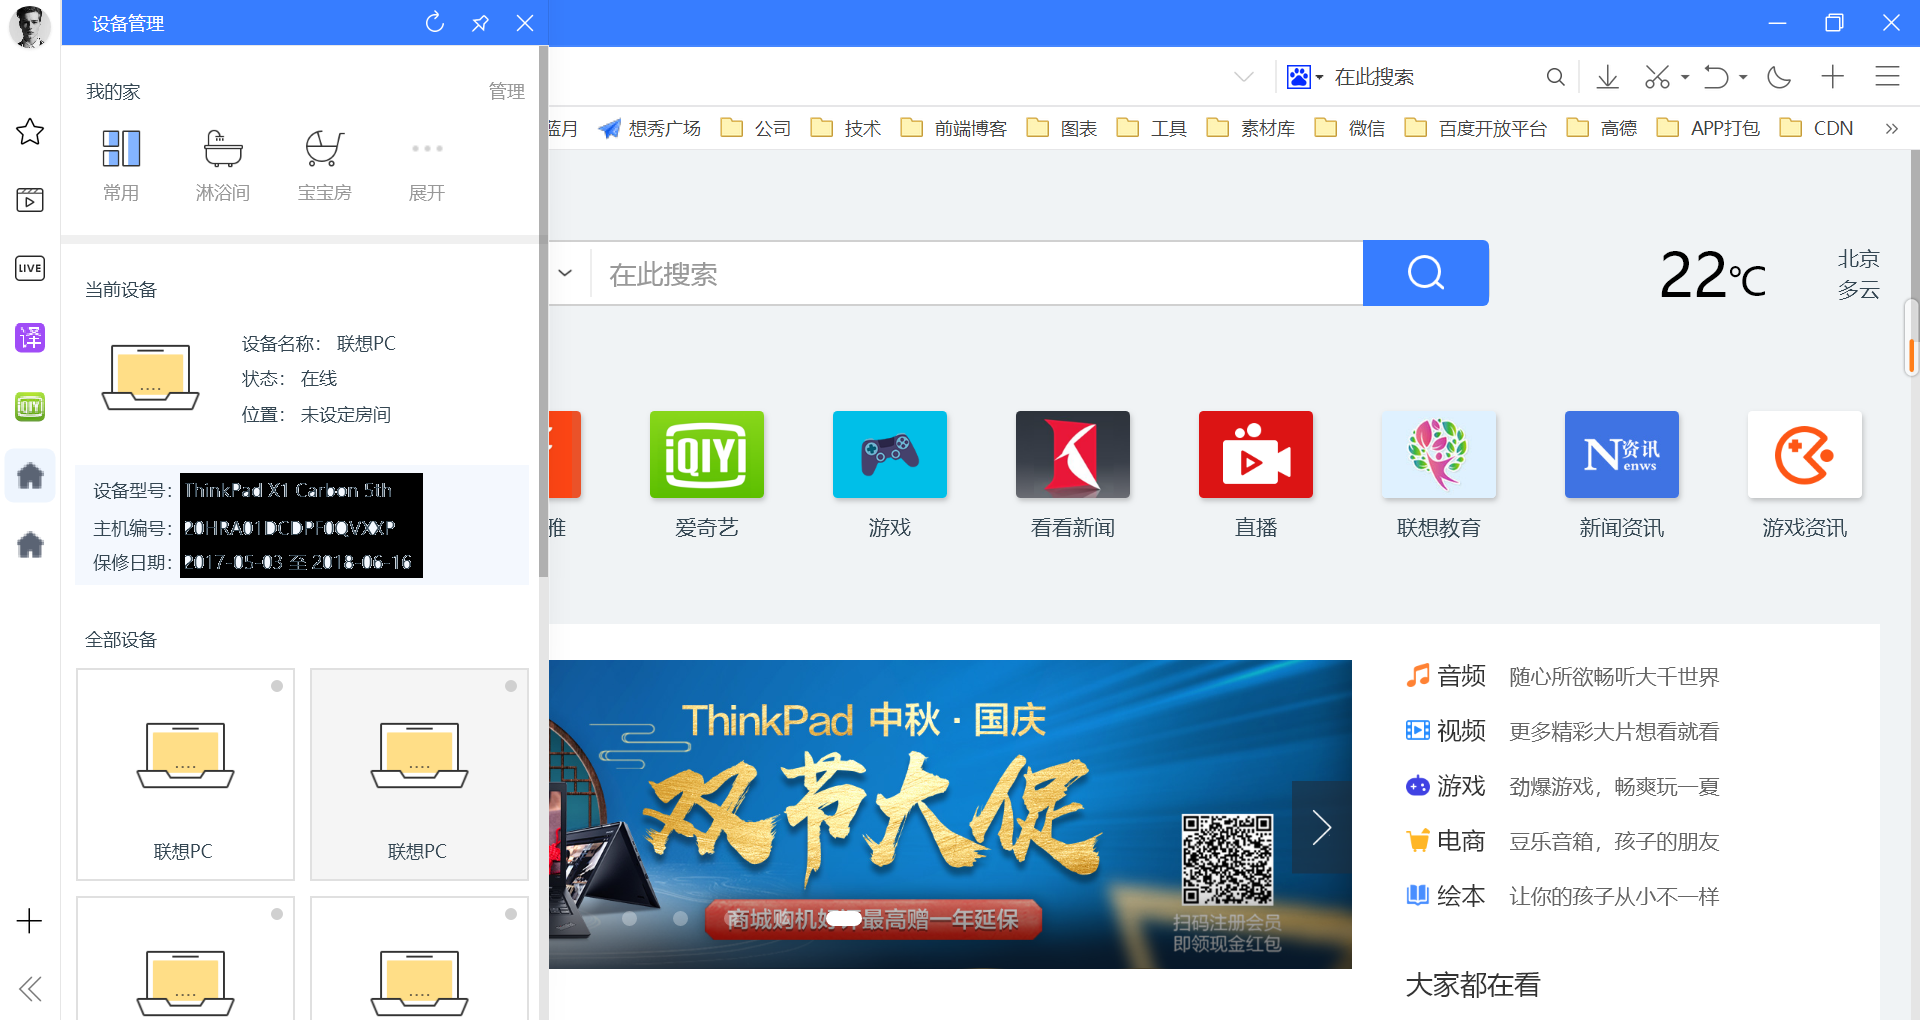Viewport: 1920px width, 1020px height.
Task: Open a new tab with plus icon
Action: point(1833,77)
